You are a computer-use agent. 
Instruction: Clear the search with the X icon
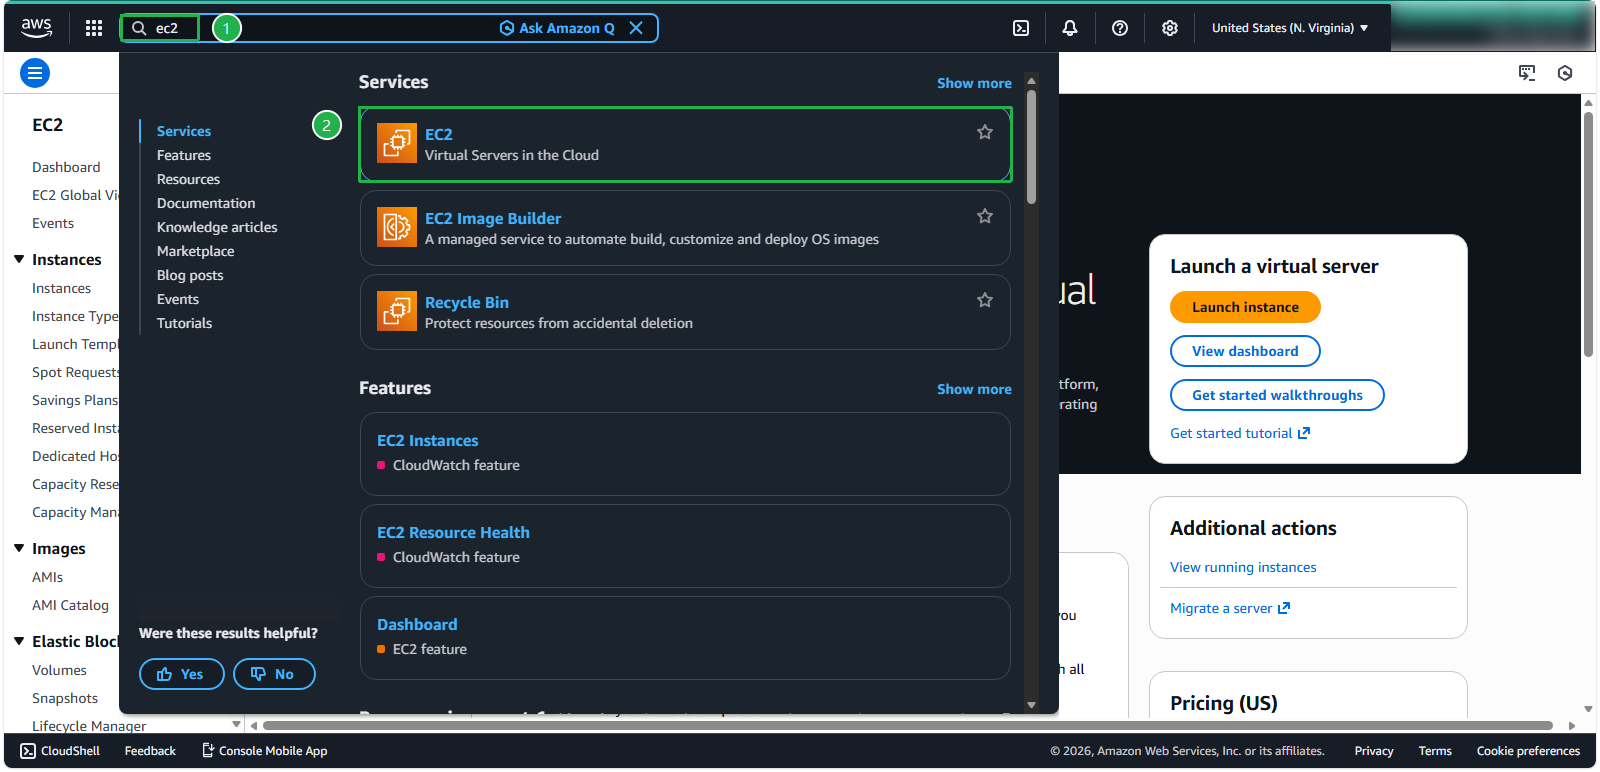click(636, 28)
